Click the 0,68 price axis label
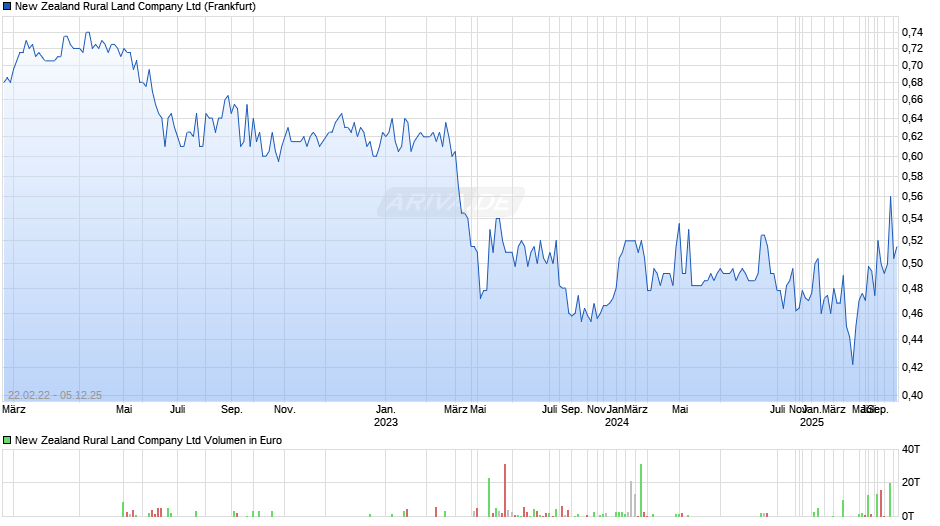The height and width of the screenshot is (526, 940). point(912,82)
